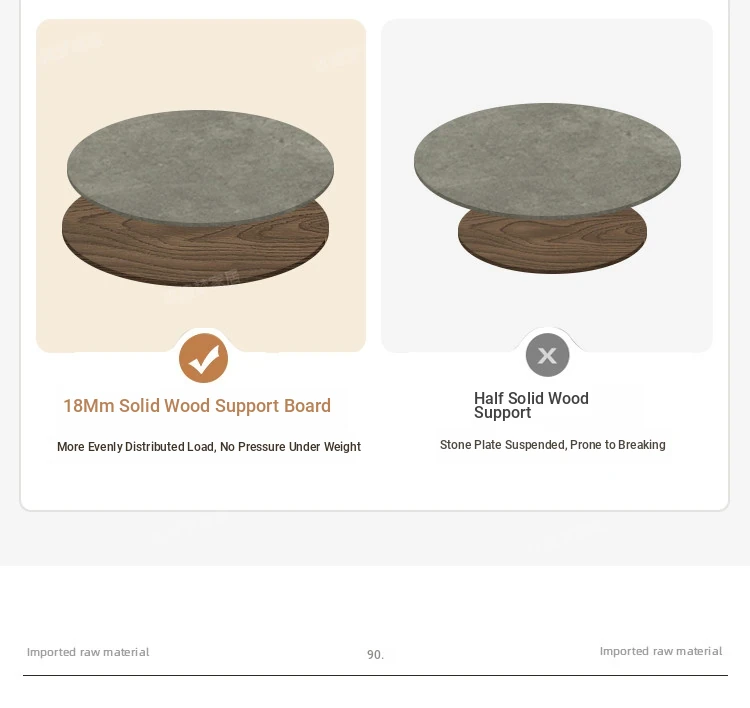Click the No Pressure Under Weight phrase

pyautogui.click(x=290, y=447)
